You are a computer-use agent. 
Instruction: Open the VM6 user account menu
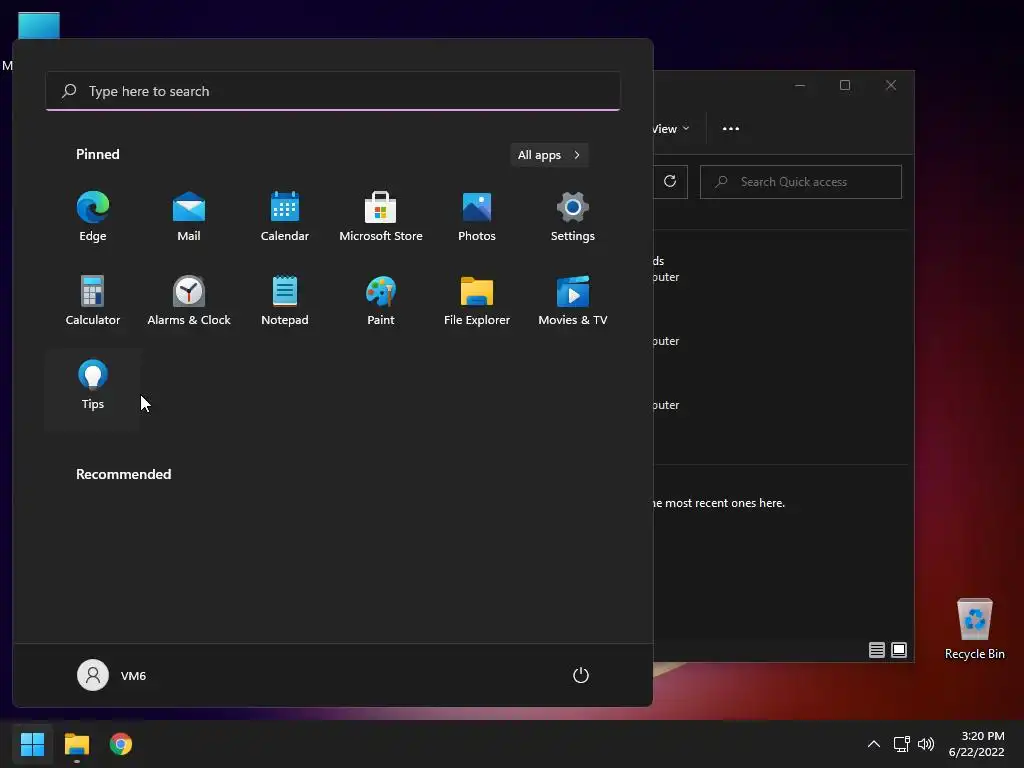click(x=112, y=675)
